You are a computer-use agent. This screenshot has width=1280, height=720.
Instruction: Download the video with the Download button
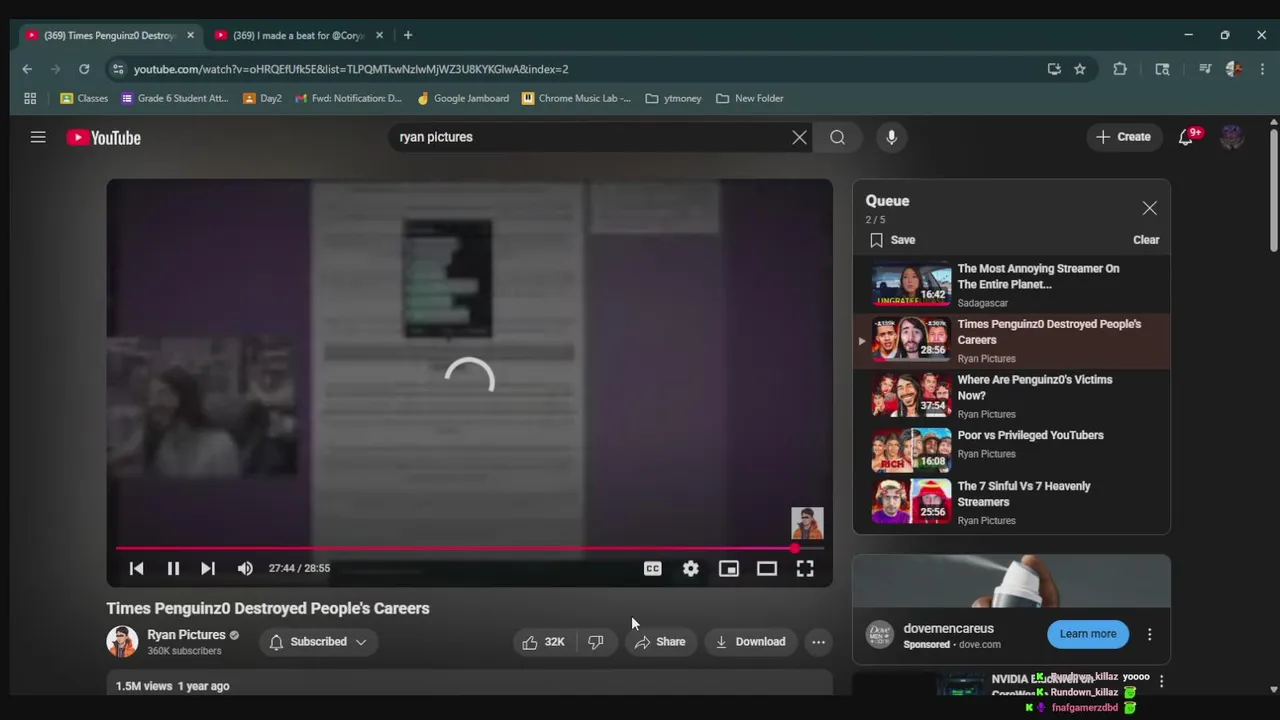[x=751, y=642]
